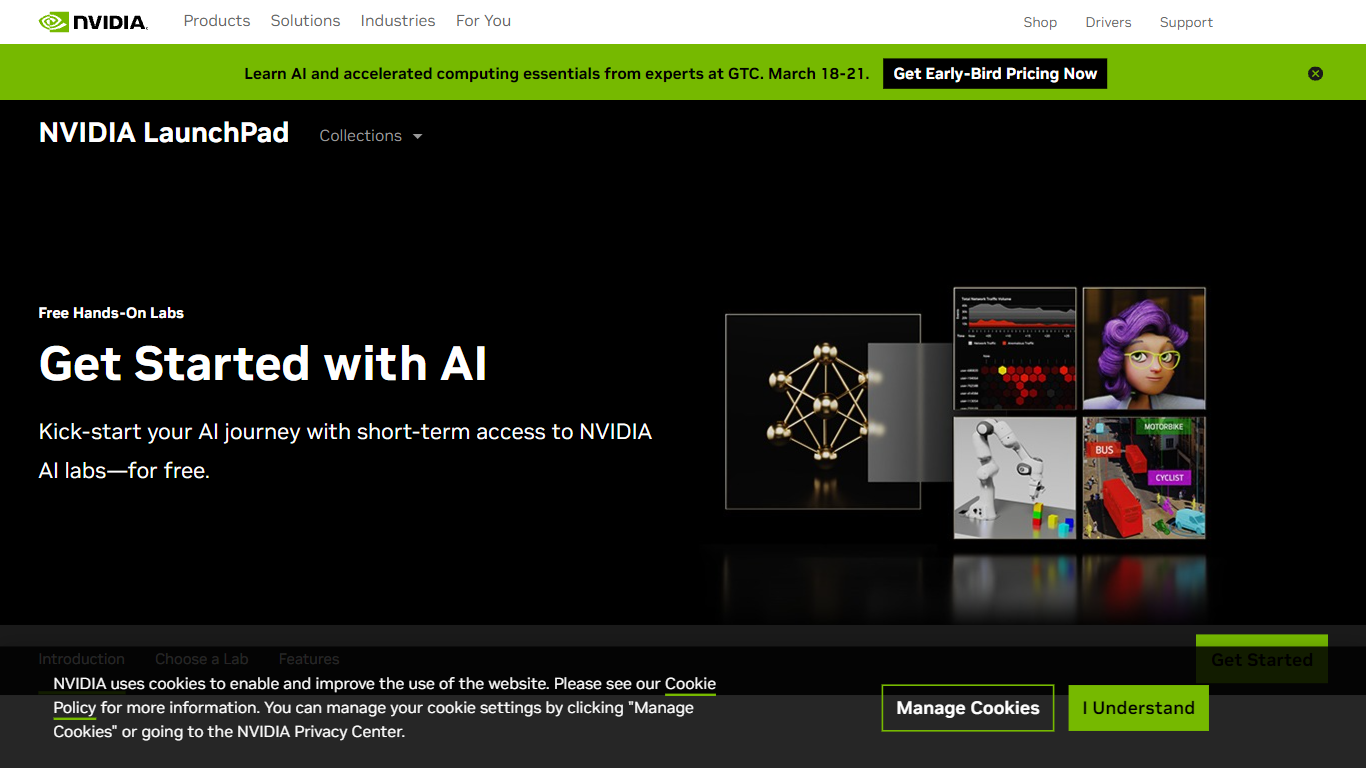The width and height of the screenshot is (1366, 768).
Task: Click the robotic arm thumbnail
Action: click(x=1014, y=478)
